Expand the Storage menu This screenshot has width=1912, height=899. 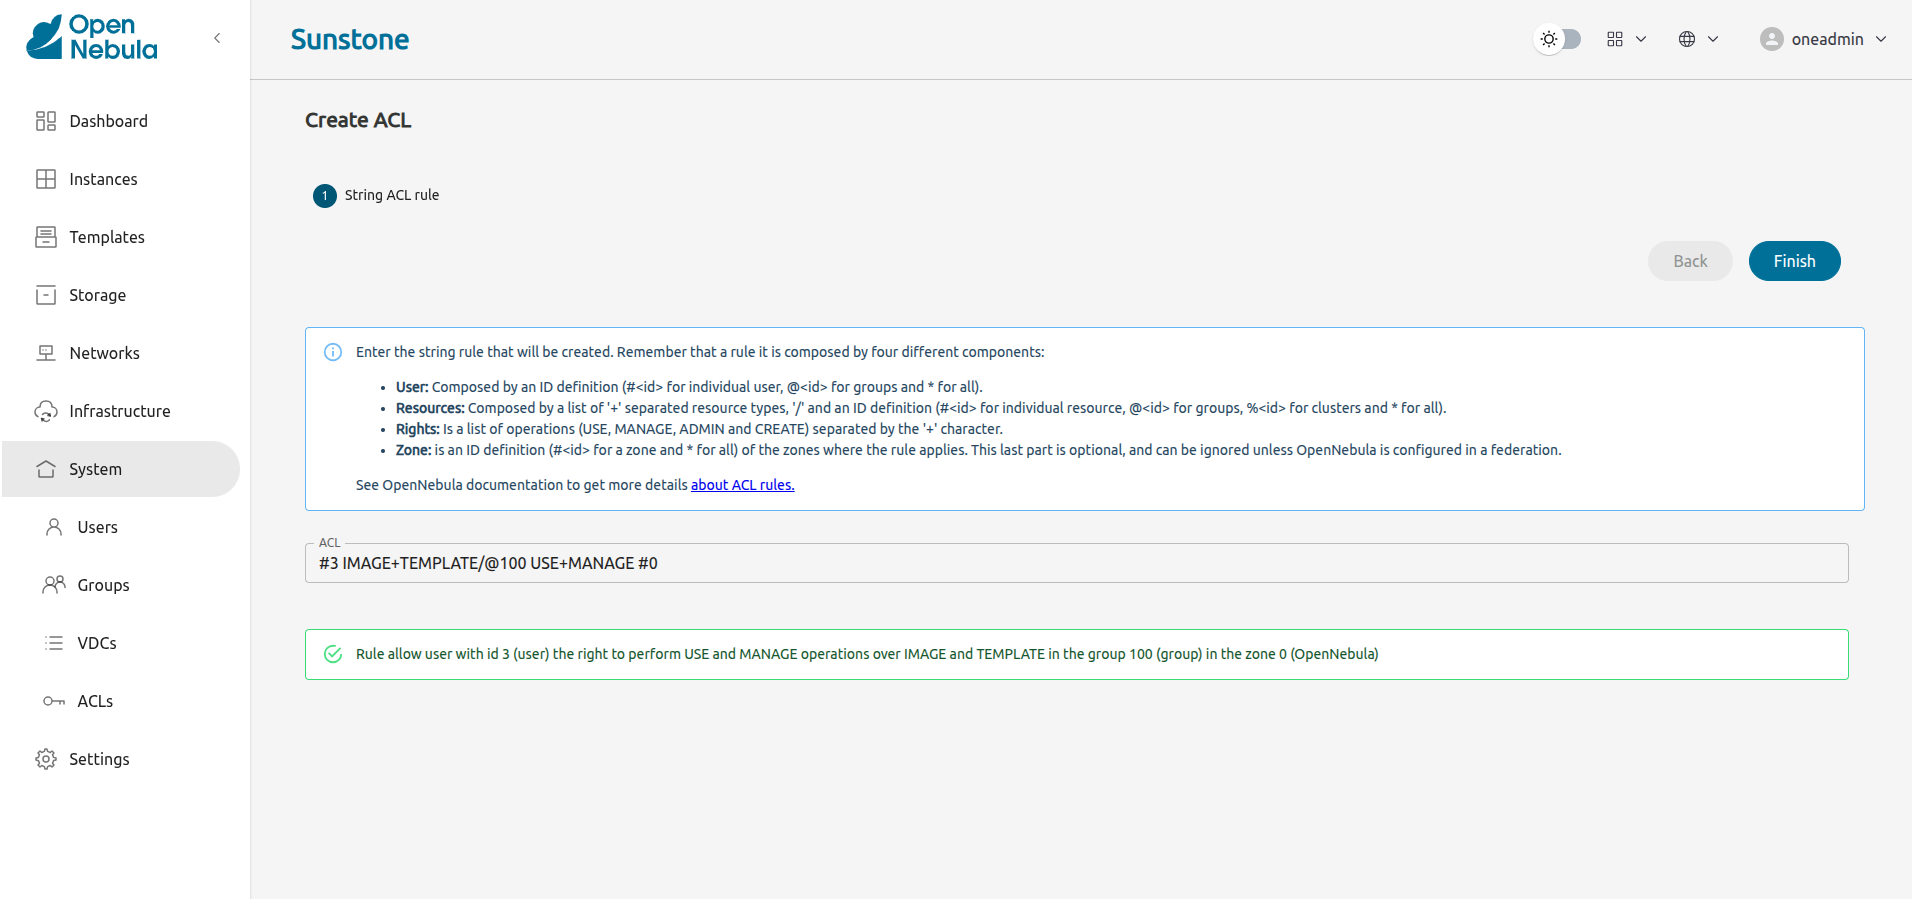(121, 295)
